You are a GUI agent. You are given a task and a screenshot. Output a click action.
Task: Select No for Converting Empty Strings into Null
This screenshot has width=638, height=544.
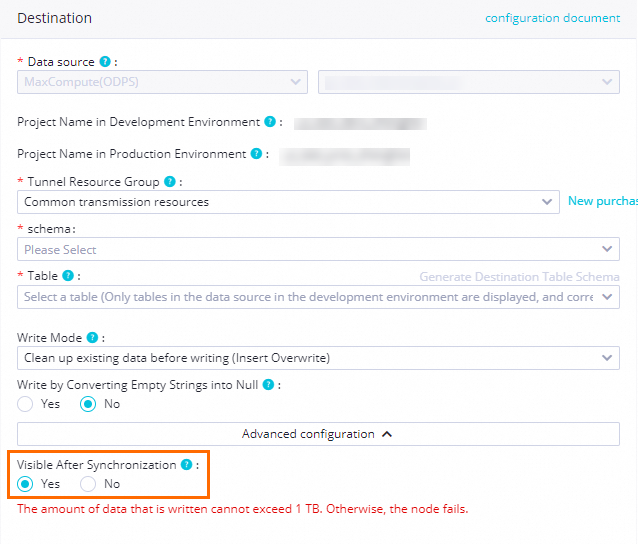pyautogui.click(x=88, y=404)
